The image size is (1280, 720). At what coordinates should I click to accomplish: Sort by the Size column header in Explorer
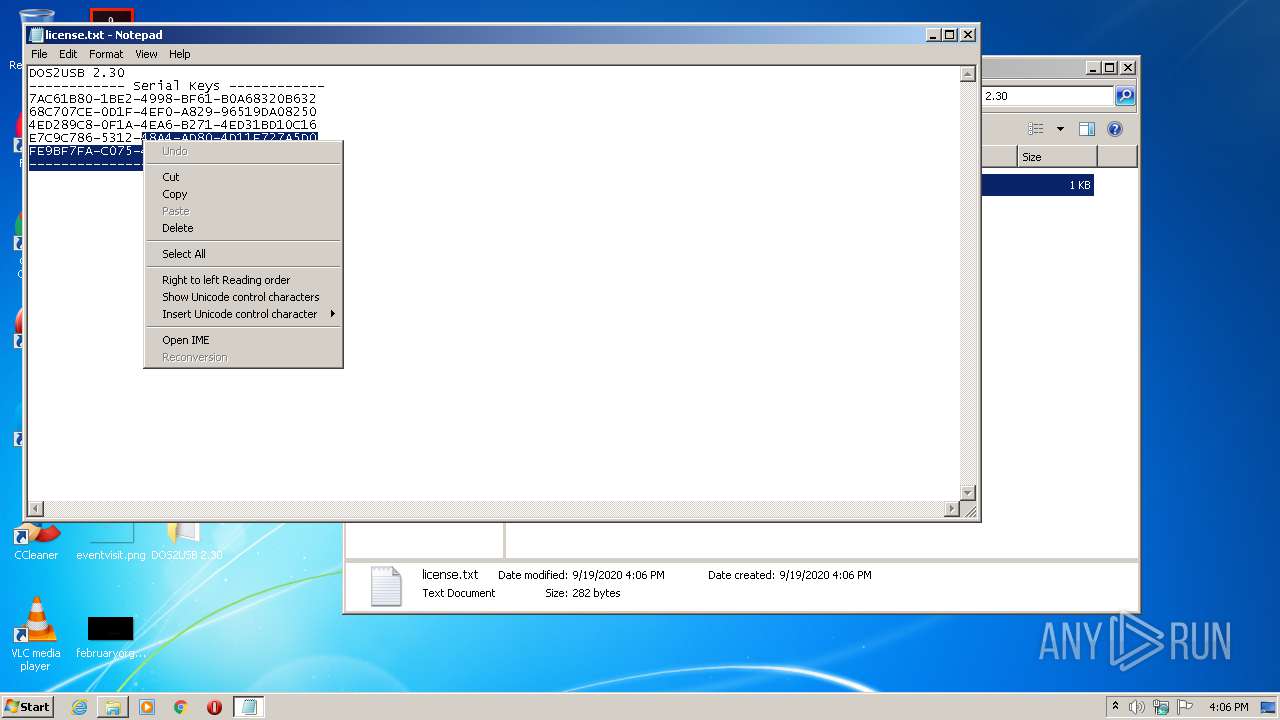pyautogui.click(x=1057, y=157)
